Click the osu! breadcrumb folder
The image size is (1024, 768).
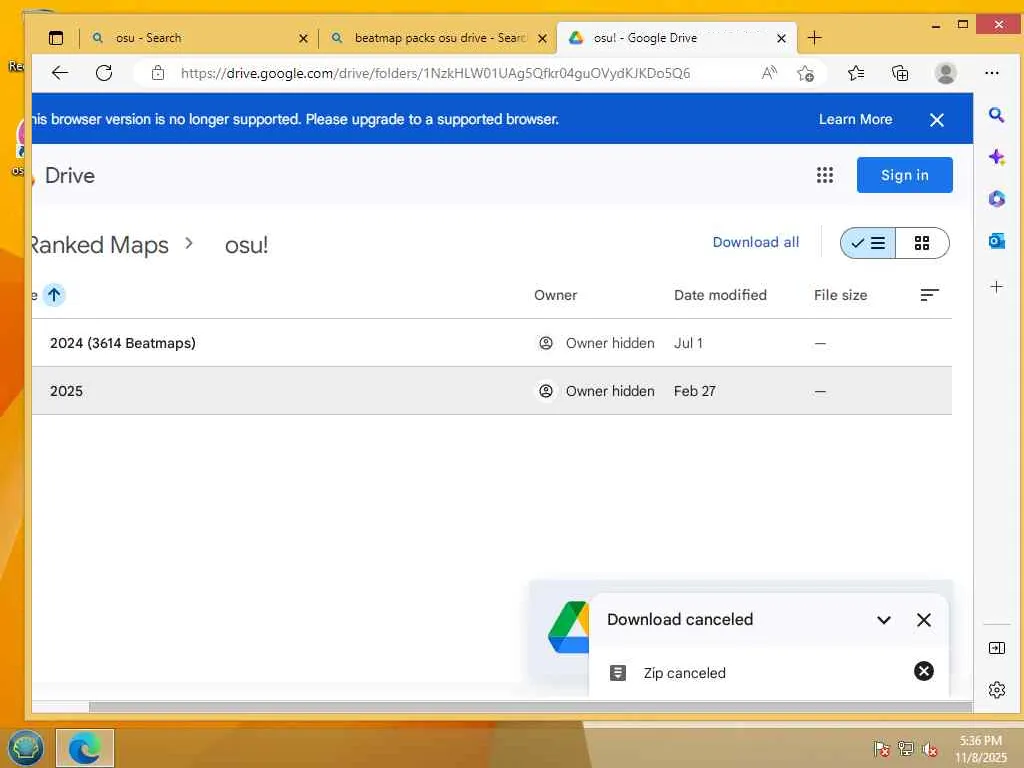(x=246, y=245)
